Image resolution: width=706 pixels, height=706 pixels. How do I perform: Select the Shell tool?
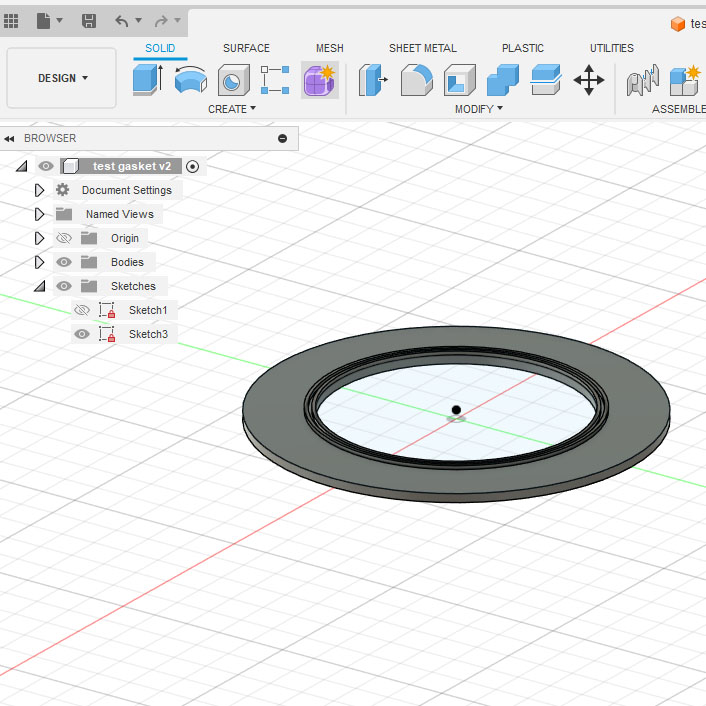tap(460, 80)
